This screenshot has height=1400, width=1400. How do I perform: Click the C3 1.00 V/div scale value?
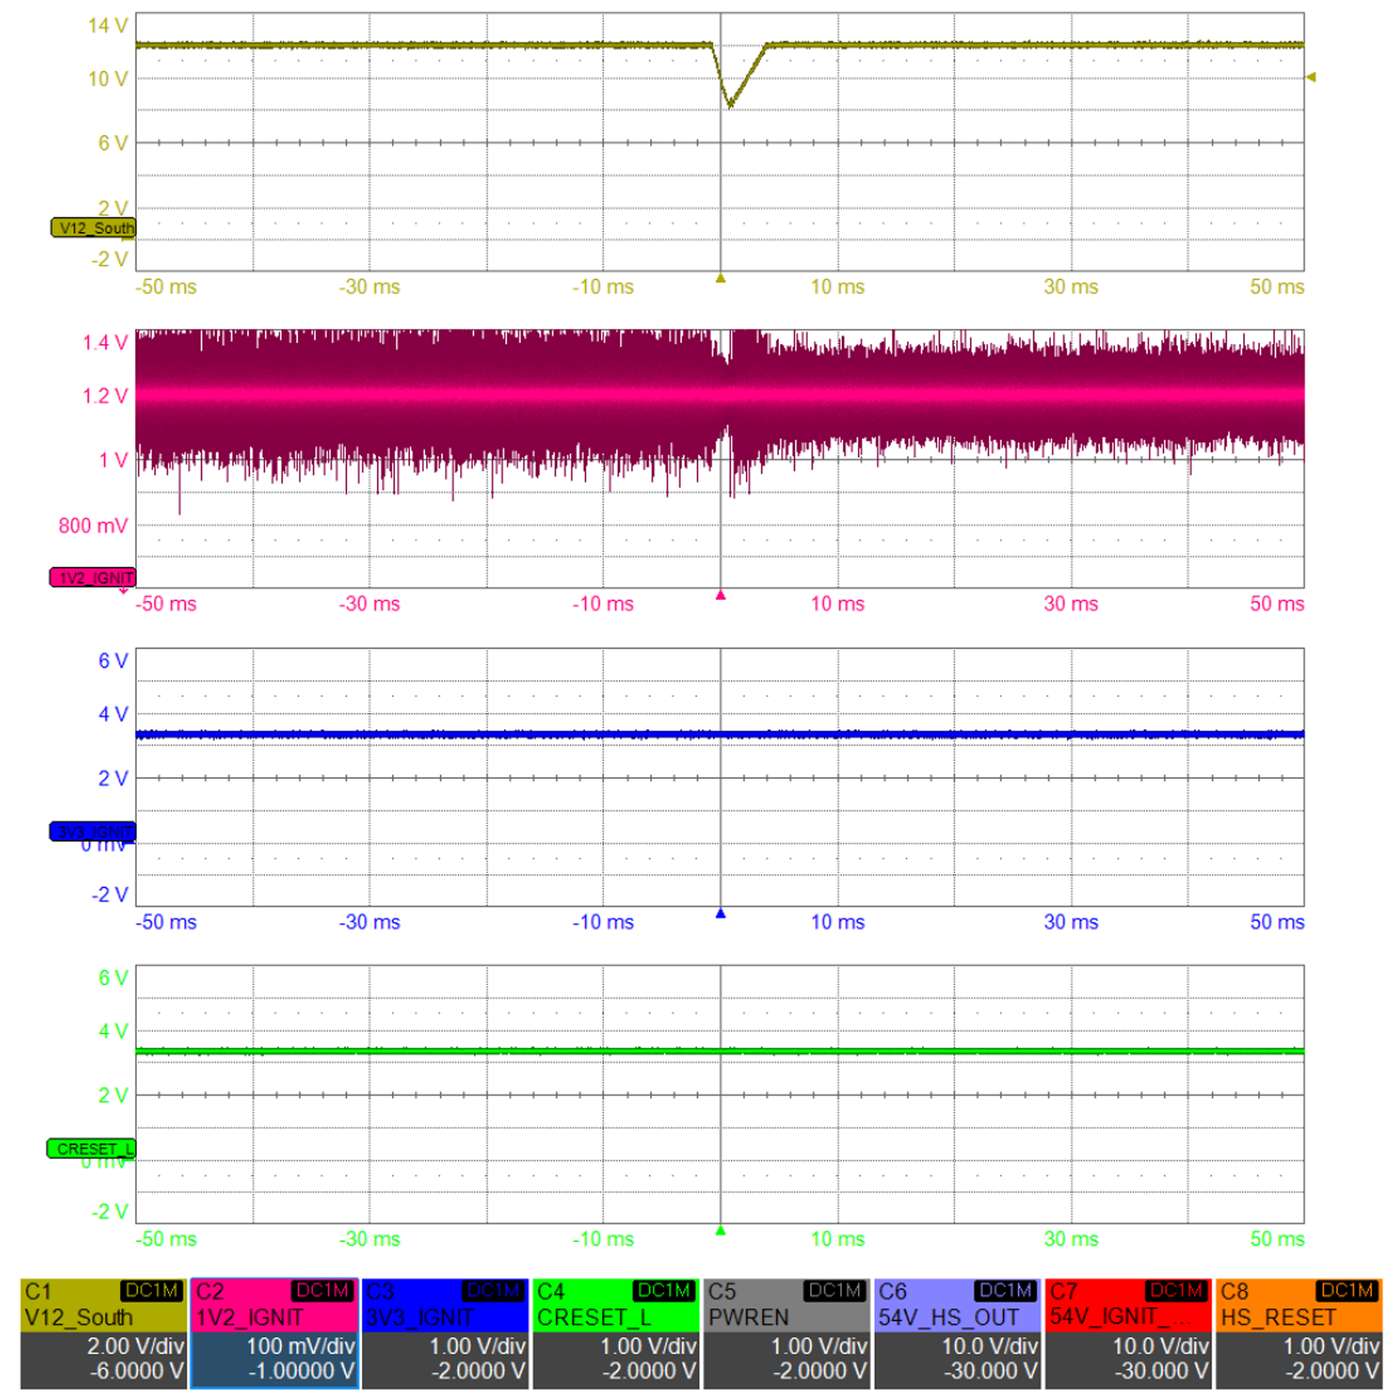point(477,1347)
